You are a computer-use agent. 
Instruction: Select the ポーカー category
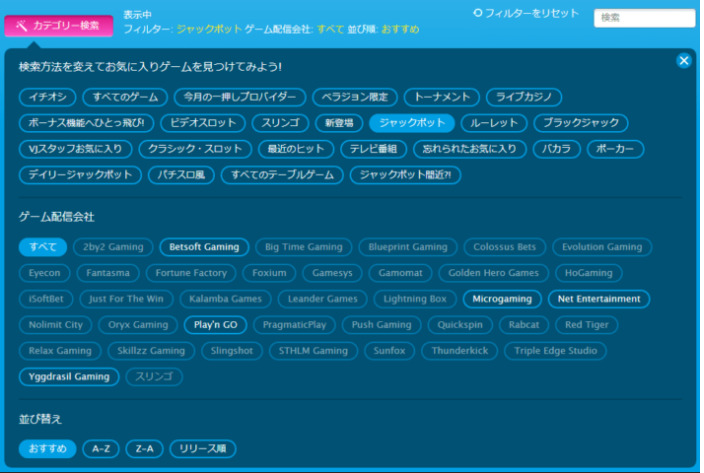point(616,149)
